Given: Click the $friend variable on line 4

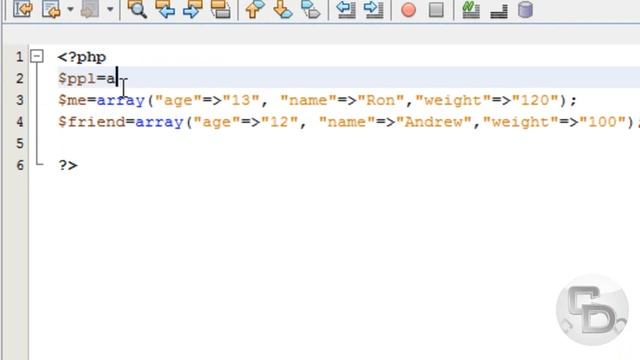Looking at the screenshot, I should point(91,122).
